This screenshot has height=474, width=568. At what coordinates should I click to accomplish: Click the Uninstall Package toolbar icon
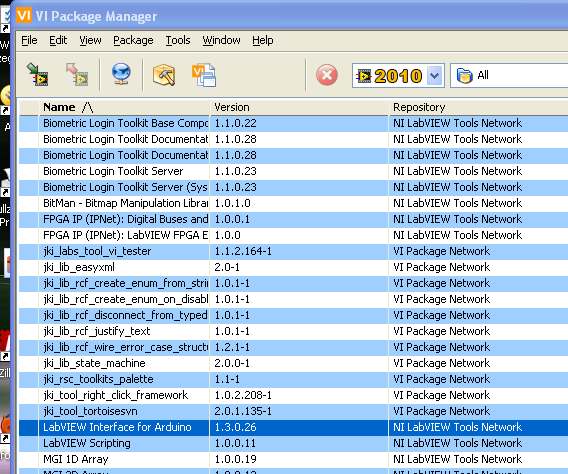77,75
